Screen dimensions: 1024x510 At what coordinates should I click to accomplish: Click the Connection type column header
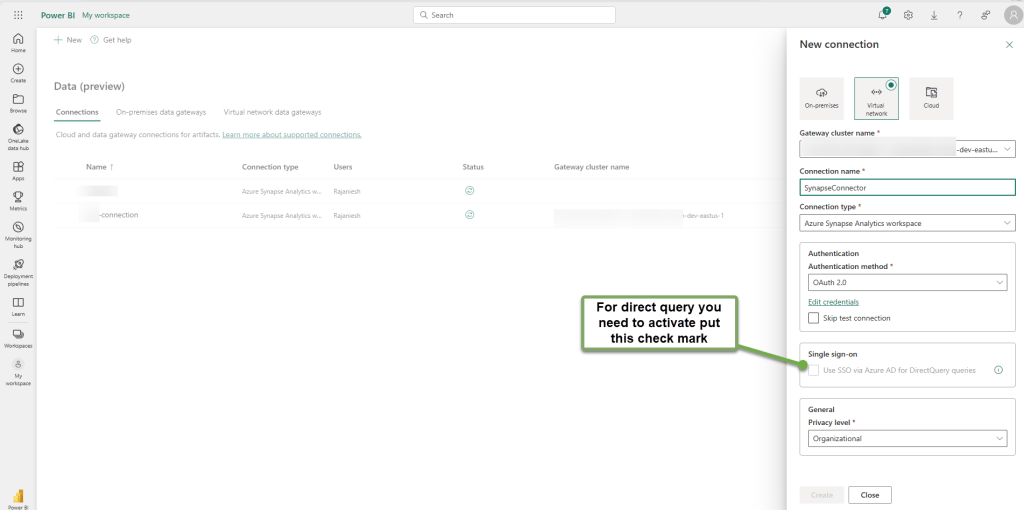(x=270, y=167)
